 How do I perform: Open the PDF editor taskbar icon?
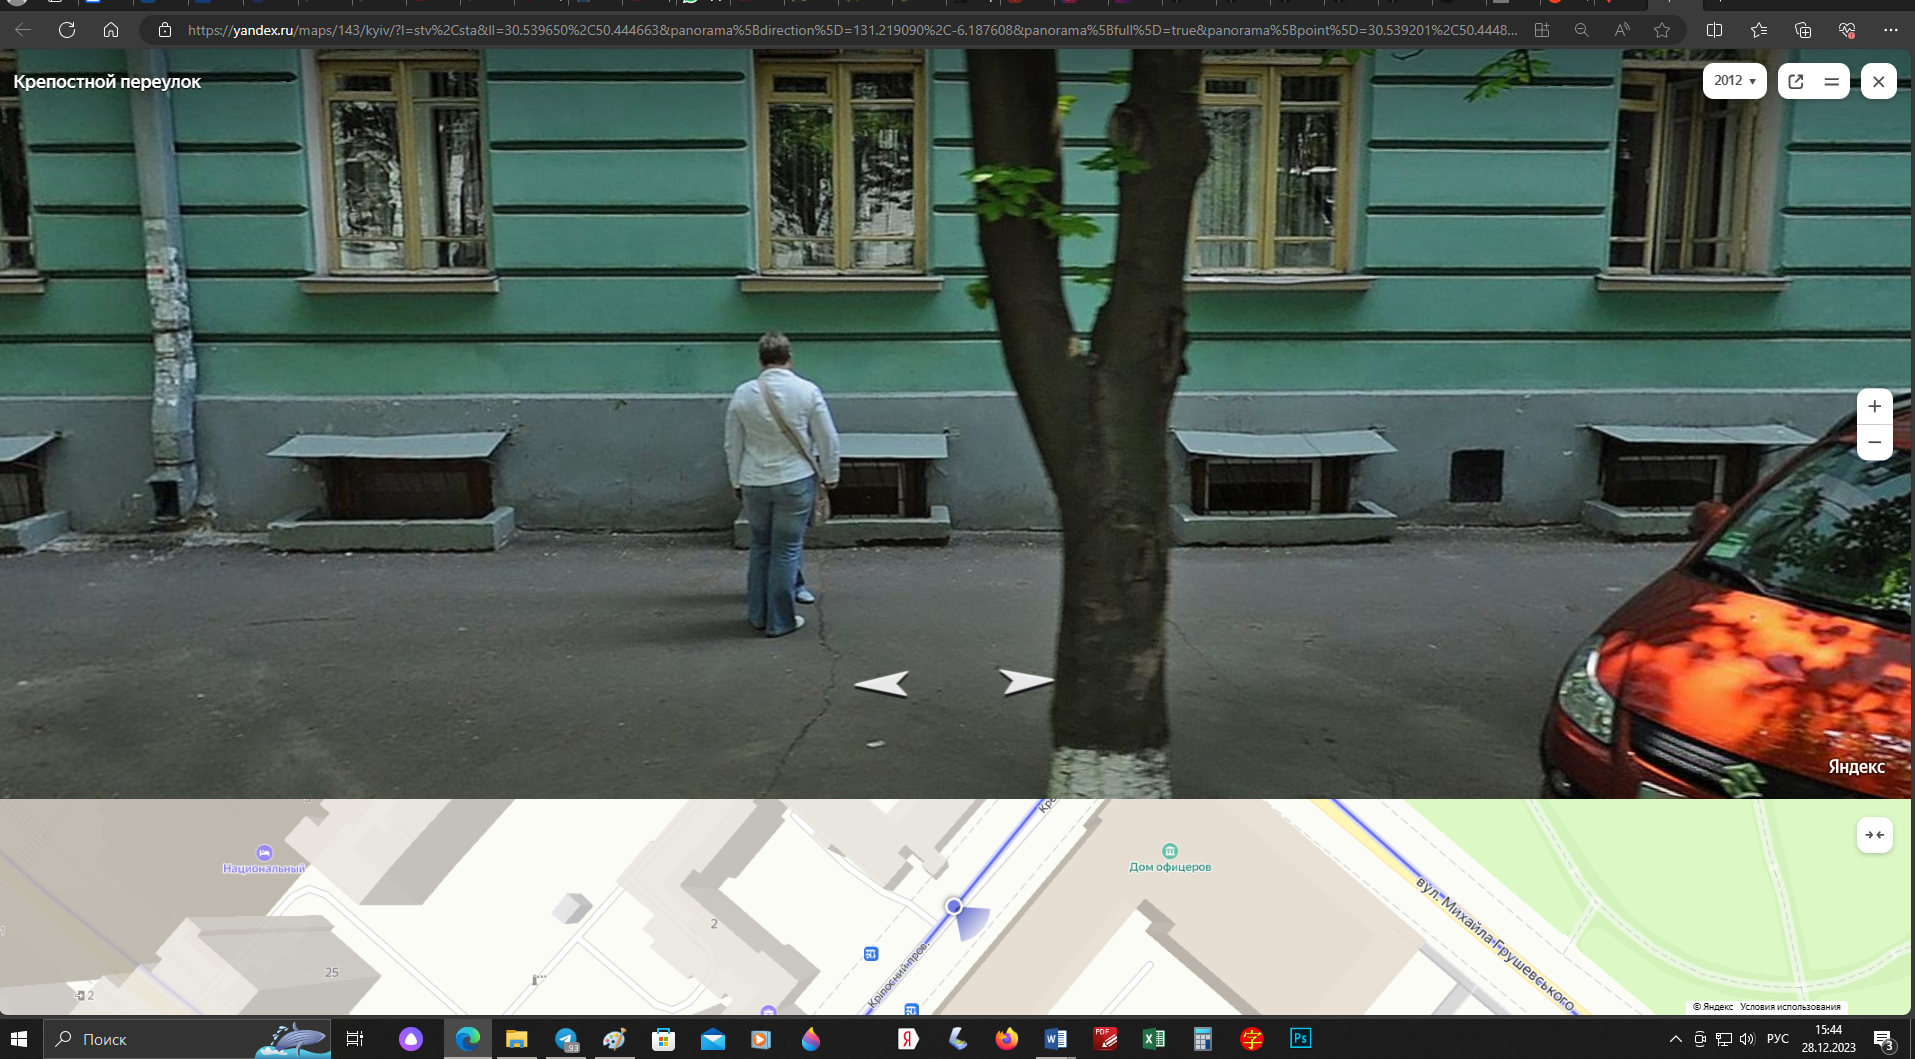(1105, 1039)
